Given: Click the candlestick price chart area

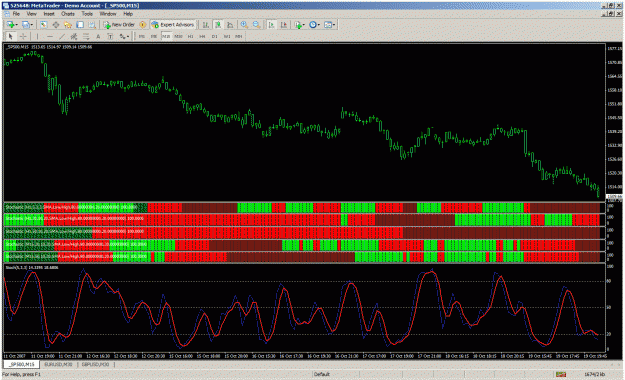Looking at the screenshot, I should click(x=305, y=122).
